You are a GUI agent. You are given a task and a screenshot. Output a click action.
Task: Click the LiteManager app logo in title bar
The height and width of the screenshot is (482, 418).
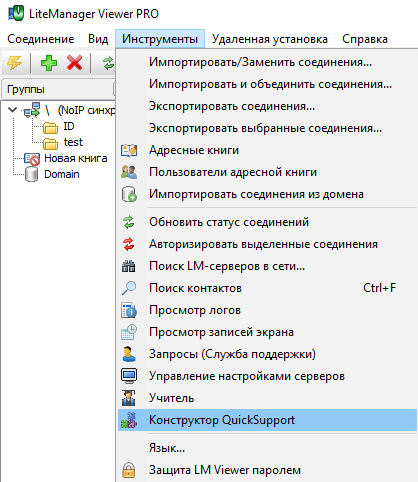click(16, 14)
